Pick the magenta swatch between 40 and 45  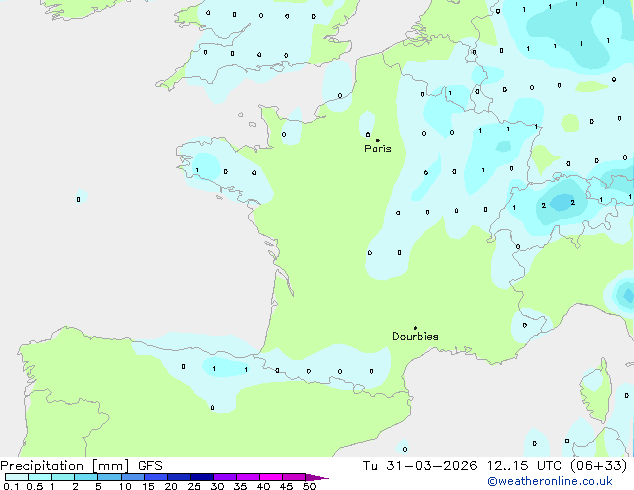(x=271, y=477)
